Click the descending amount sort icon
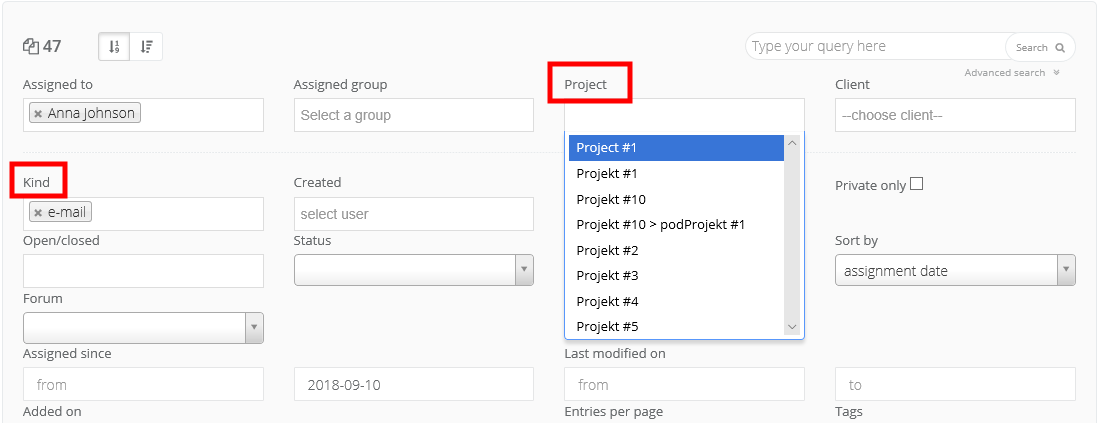Viewport: 1097px width, 423px height. [x=146, y=46]
